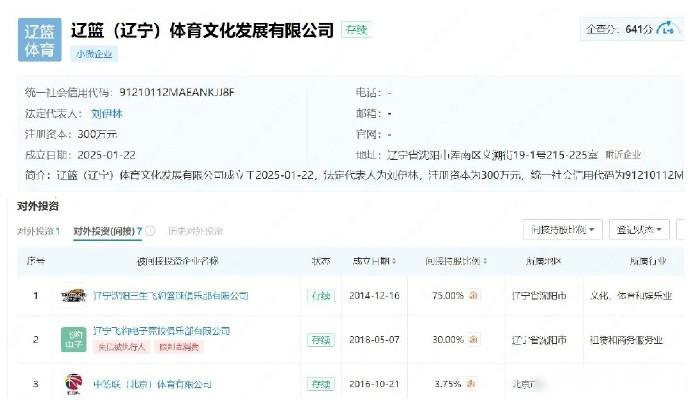Click the 辽篮体育 company logo tile

[x=40, y=40]
